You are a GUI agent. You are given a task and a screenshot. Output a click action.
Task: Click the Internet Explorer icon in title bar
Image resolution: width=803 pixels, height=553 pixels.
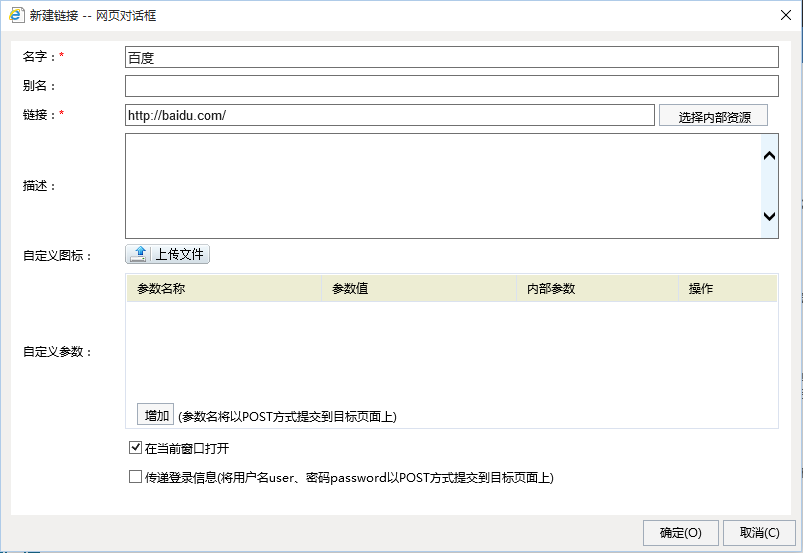coord(17,15)
